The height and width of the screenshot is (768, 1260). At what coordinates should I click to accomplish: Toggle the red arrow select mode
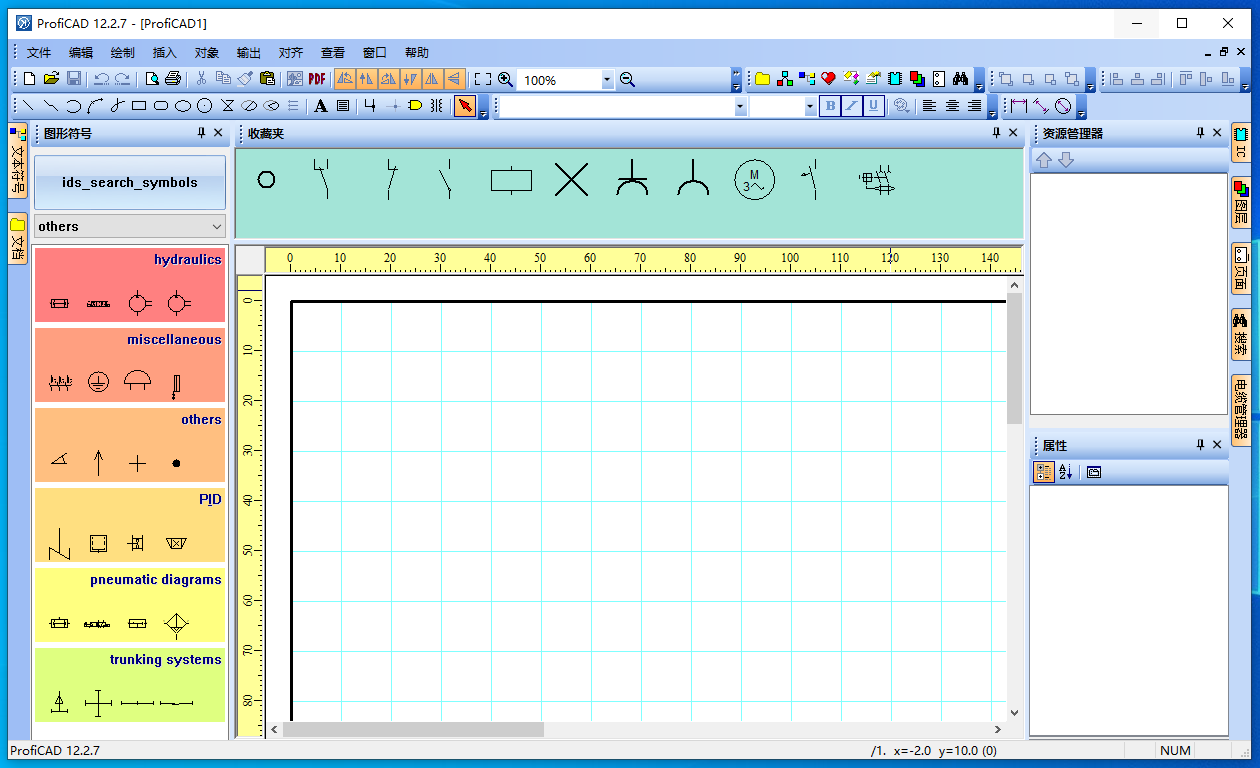(464, 106)
